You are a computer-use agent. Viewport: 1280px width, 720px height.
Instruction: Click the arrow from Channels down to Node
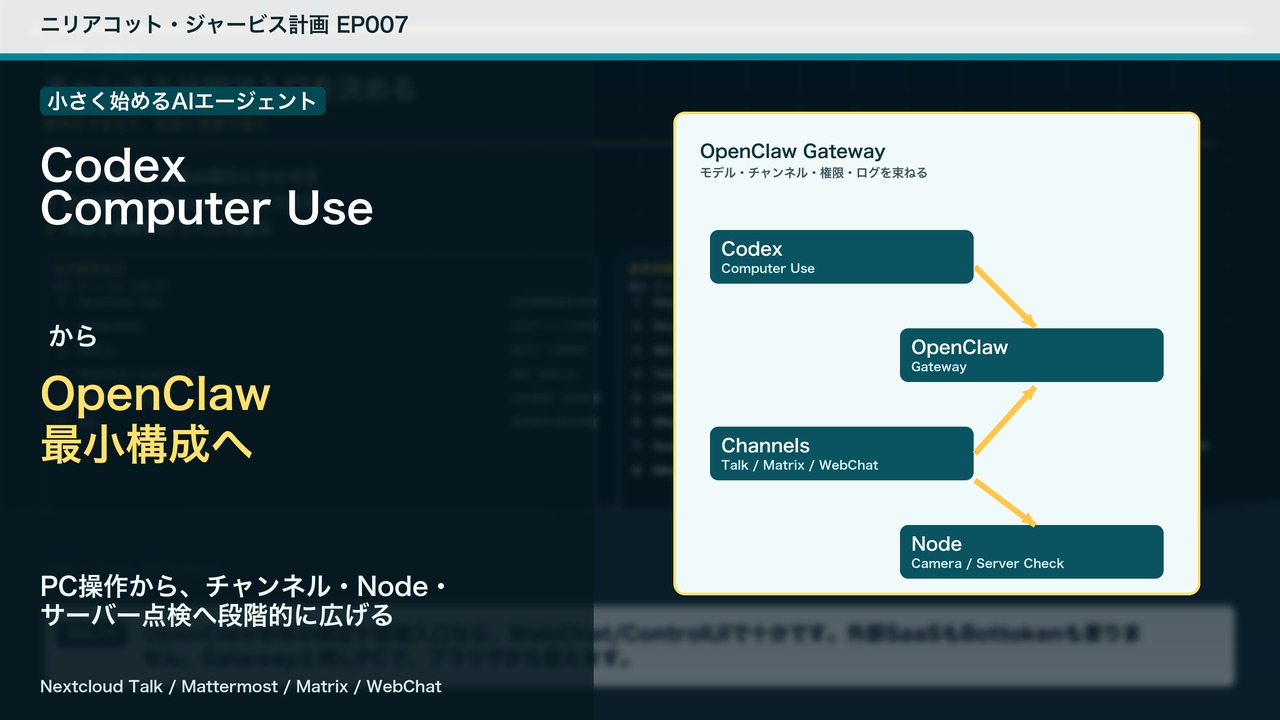pos(1005,502)
